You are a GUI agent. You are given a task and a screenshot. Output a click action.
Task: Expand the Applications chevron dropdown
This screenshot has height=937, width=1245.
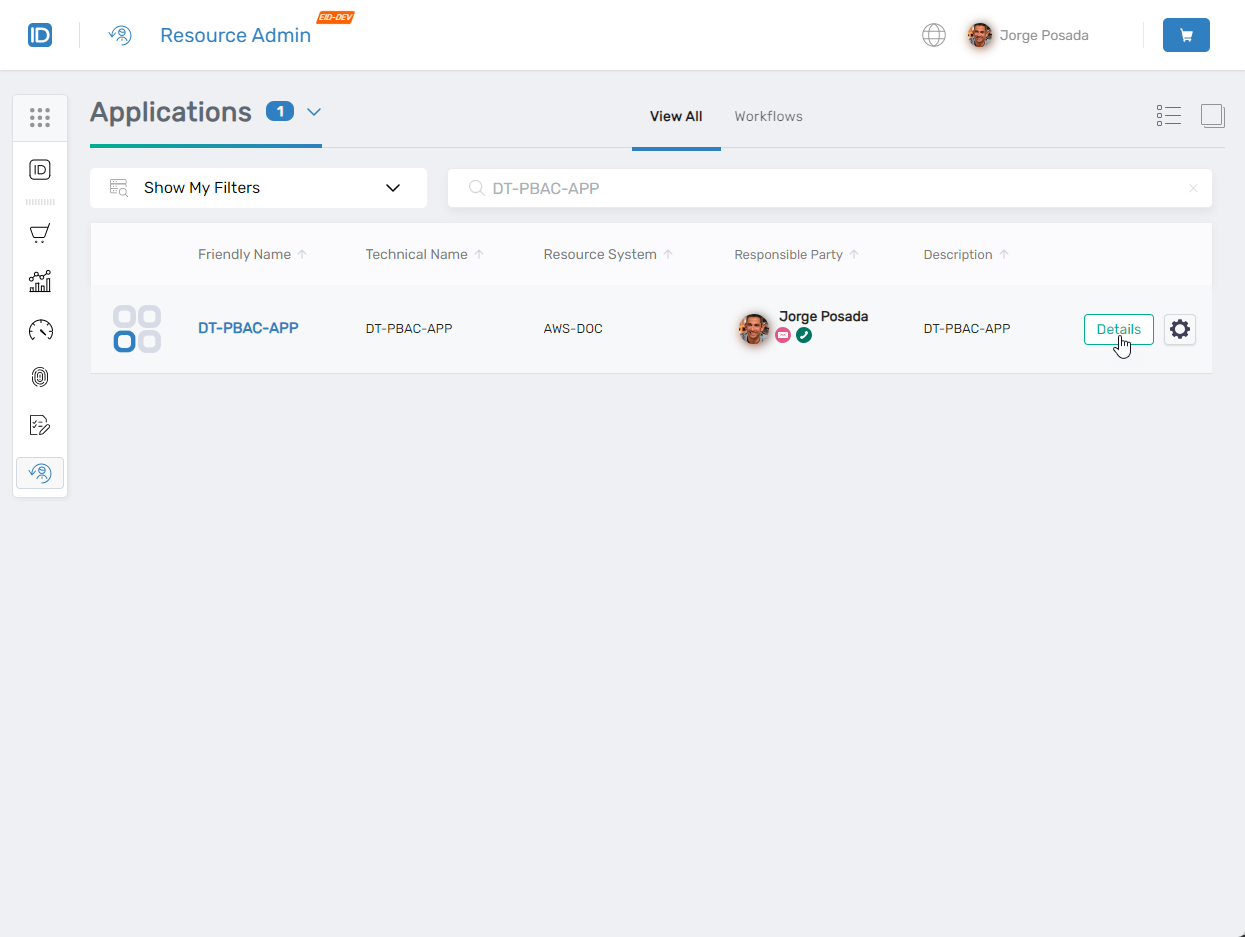[x=314, y=112]
